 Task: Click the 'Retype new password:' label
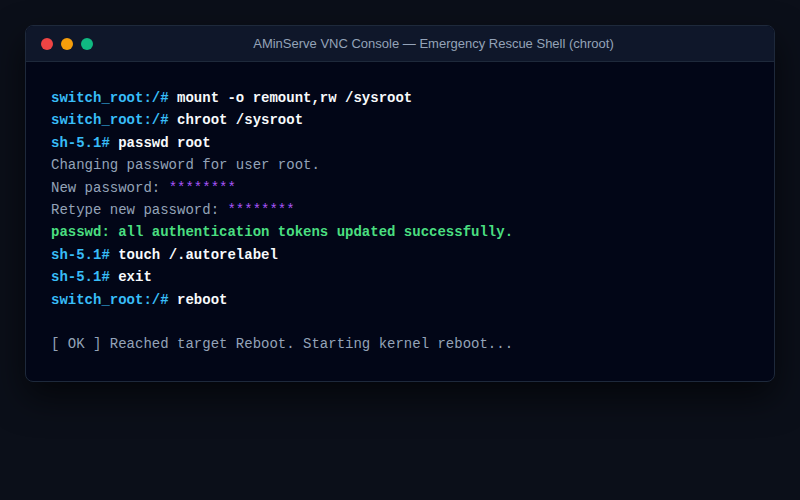point(135,209)
